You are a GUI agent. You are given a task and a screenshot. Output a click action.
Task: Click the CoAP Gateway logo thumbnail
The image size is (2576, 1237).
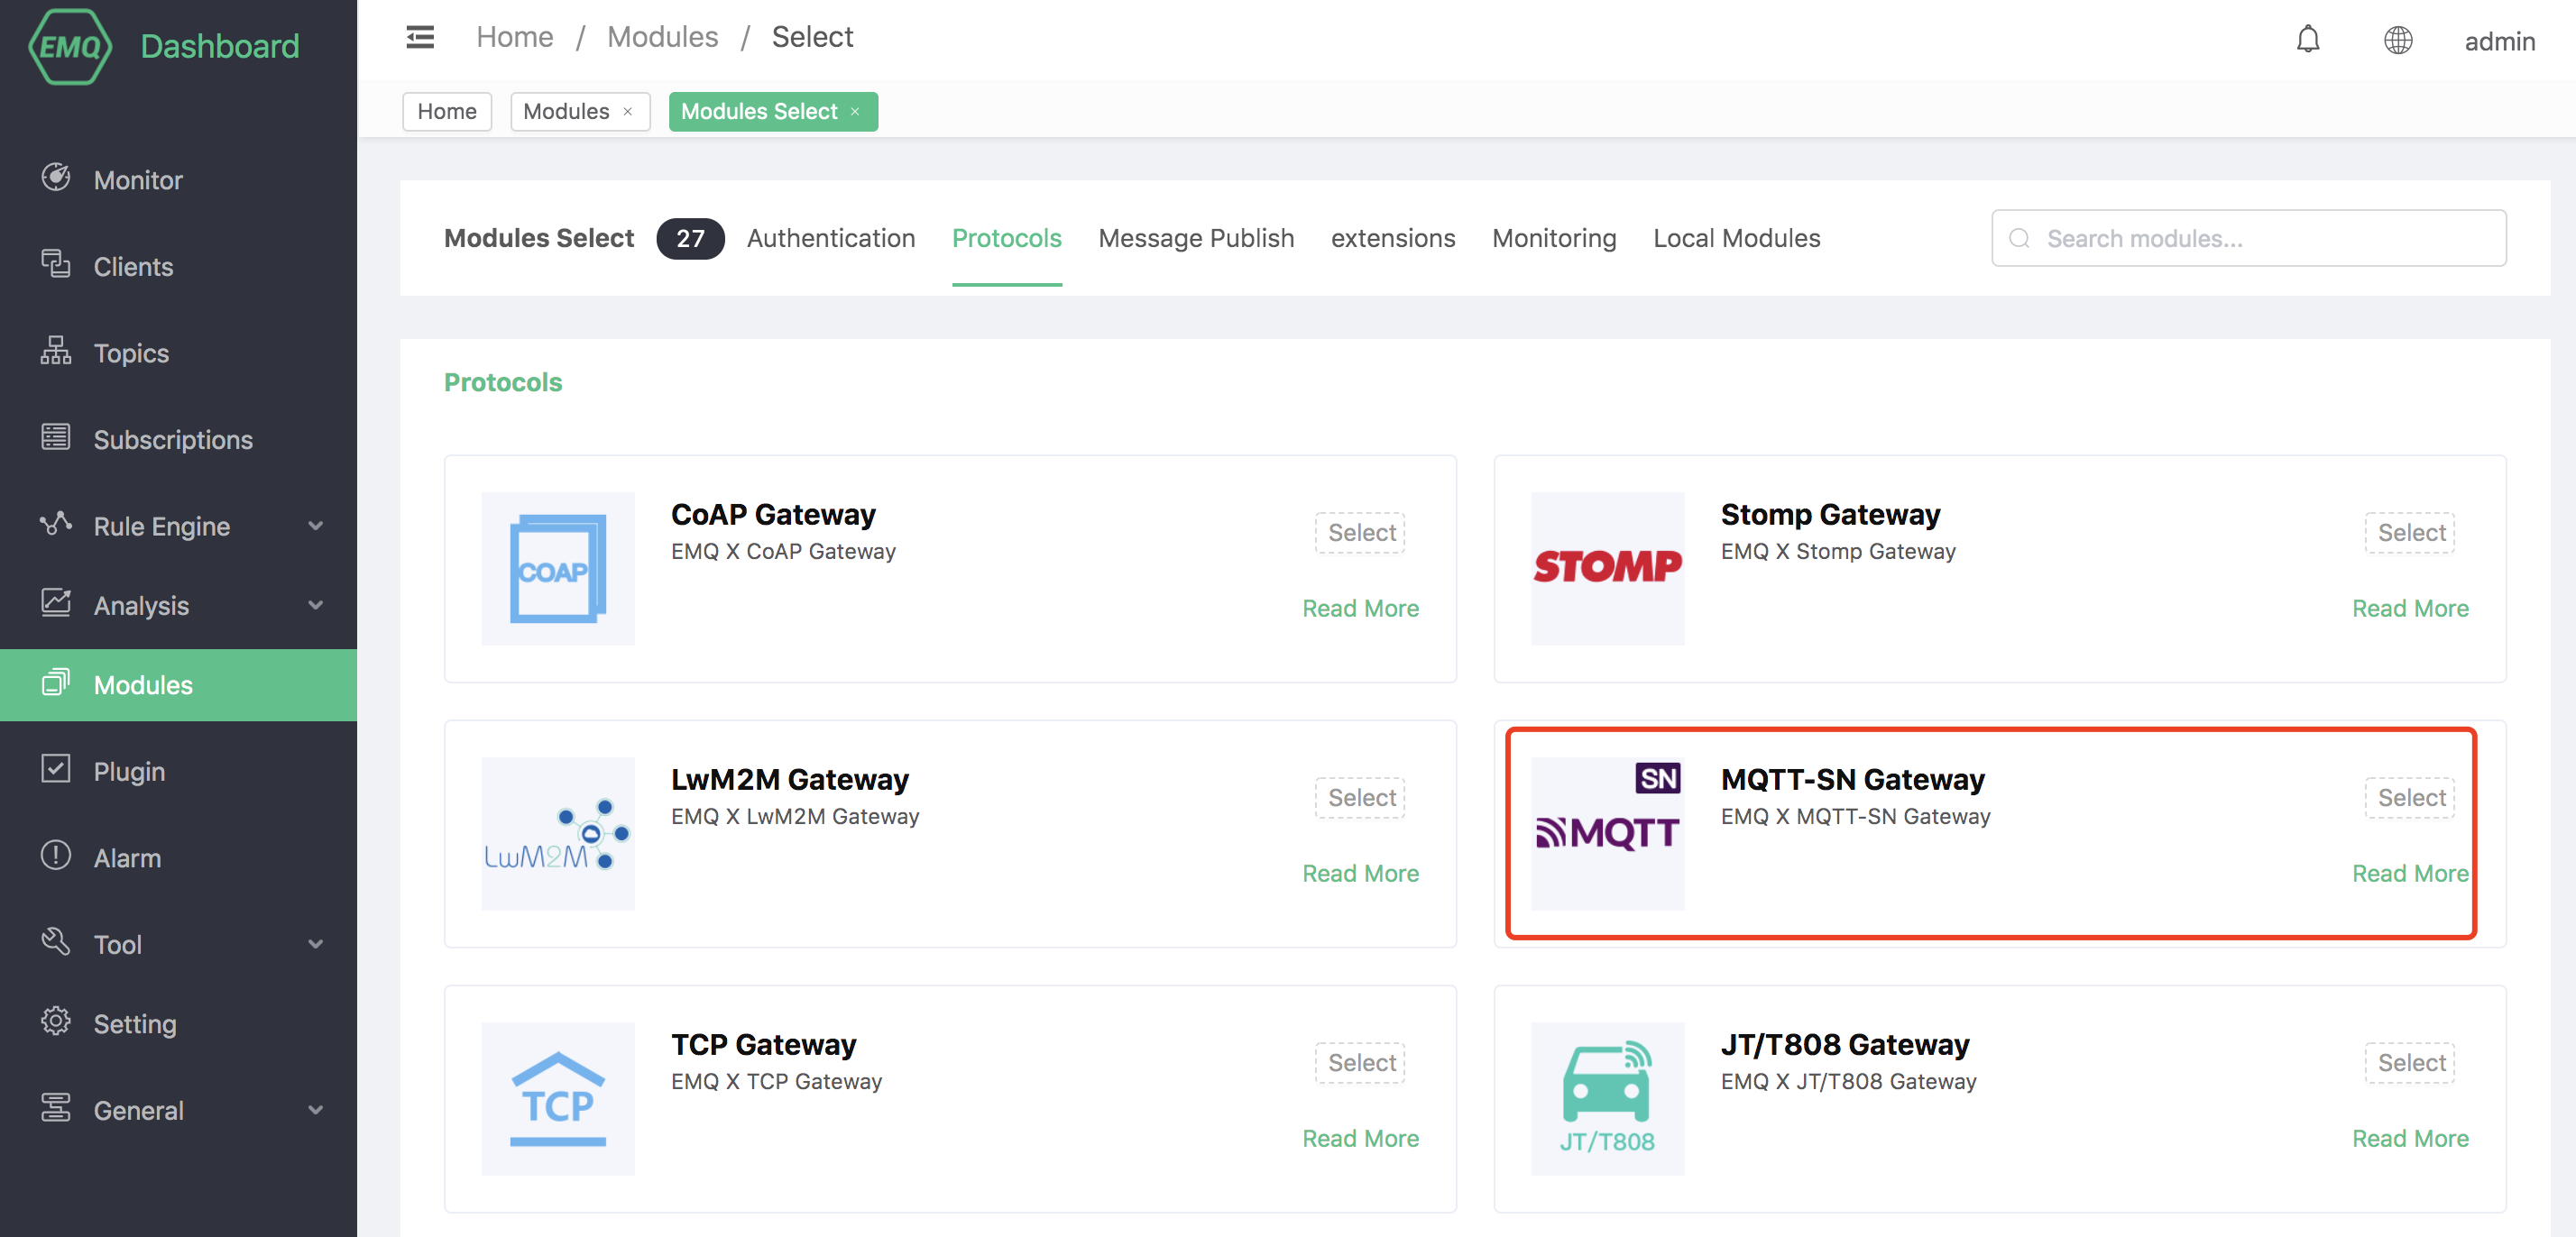tap(558, 568)
